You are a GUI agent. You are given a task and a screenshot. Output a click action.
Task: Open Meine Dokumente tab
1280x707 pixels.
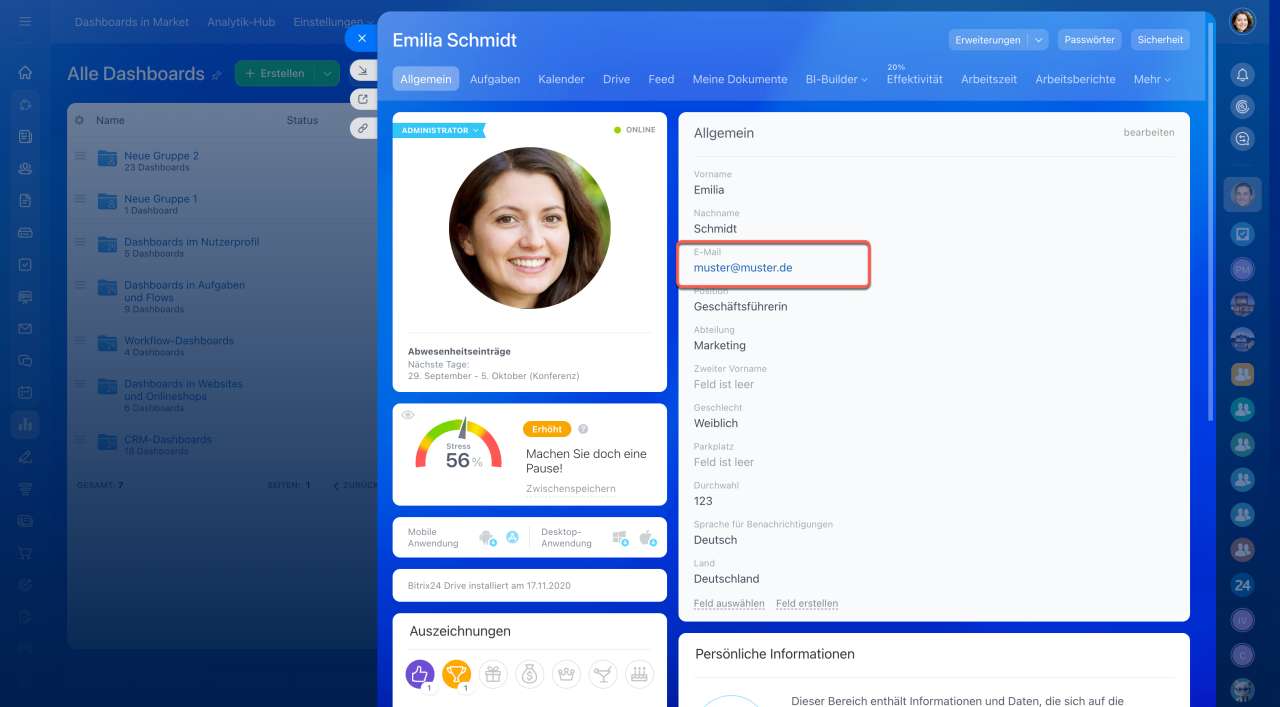pyautogui.click(x=740, y=79)
